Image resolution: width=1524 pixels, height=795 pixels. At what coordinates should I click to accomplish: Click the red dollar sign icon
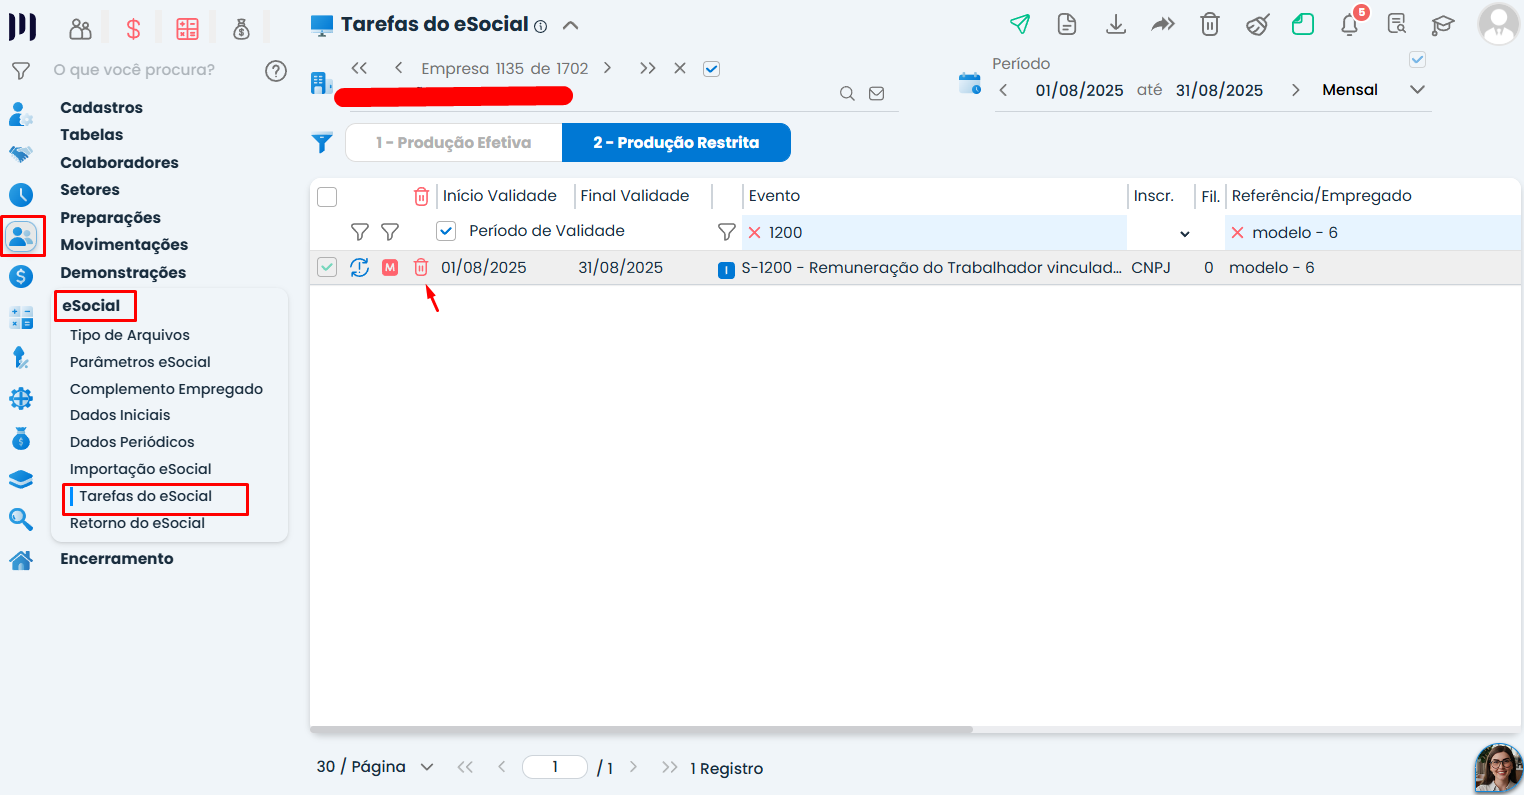point(133,29)
